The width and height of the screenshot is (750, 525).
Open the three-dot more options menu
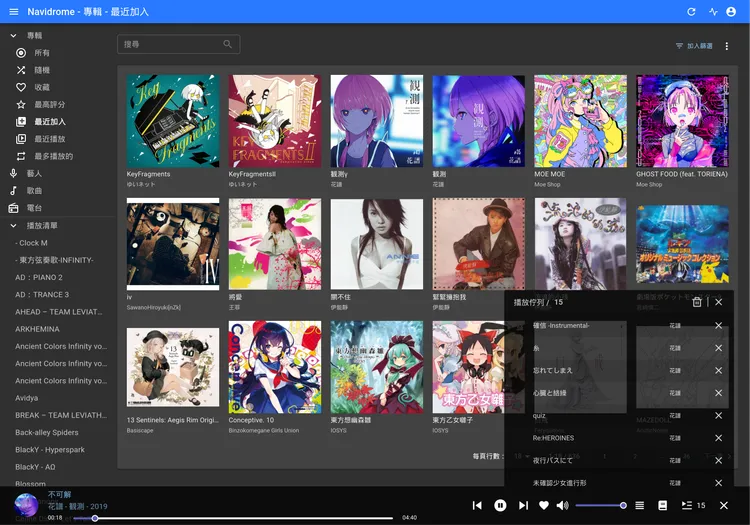click(x=727, y=46)
